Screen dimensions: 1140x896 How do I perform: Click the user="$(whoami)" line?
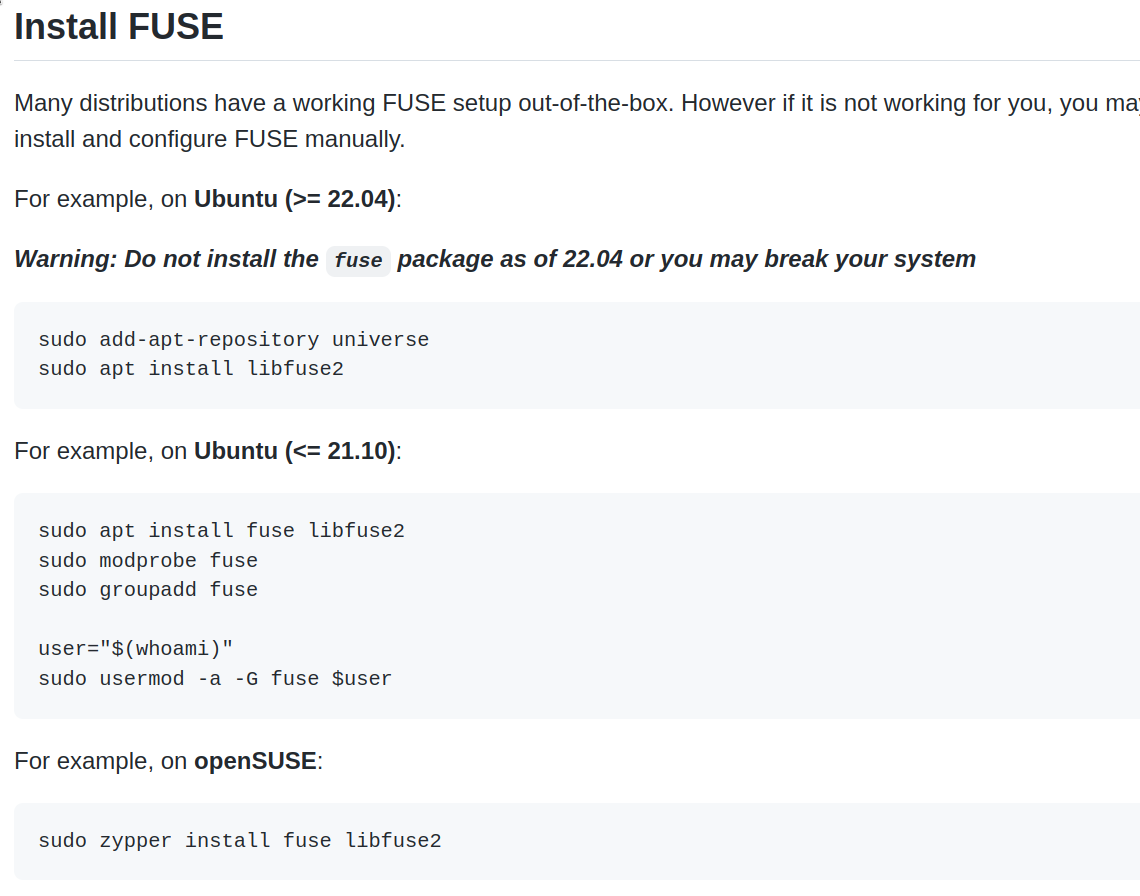(x=135, y=648)
